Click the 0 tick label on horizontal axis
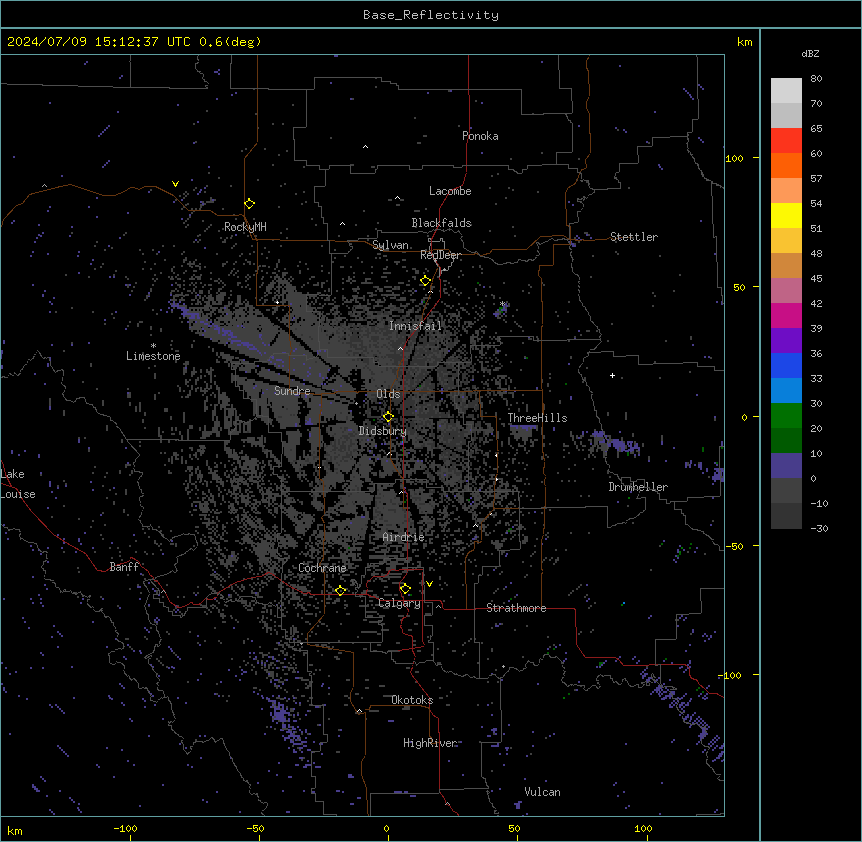This screenshot has width=862, height=842. (x=386, y=828)
